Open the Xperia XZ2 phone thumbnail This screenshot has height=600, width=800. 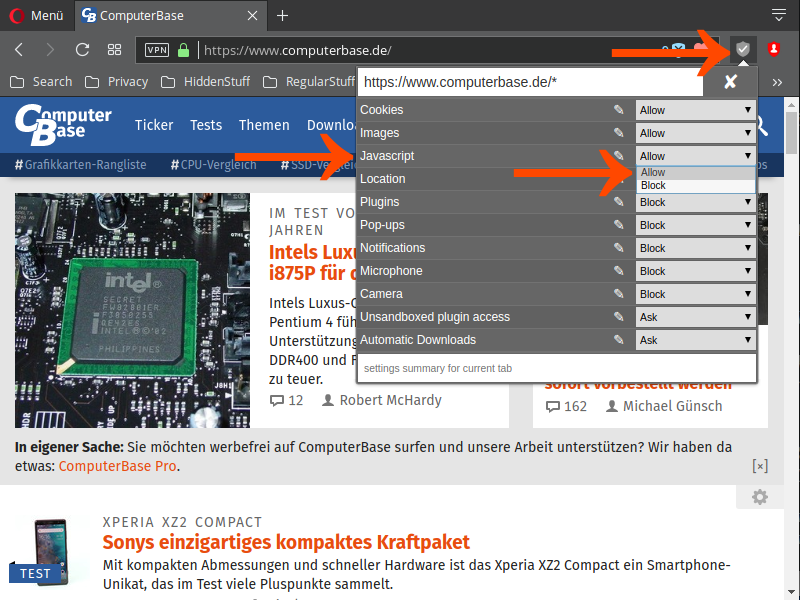click(x=50, y=550)
